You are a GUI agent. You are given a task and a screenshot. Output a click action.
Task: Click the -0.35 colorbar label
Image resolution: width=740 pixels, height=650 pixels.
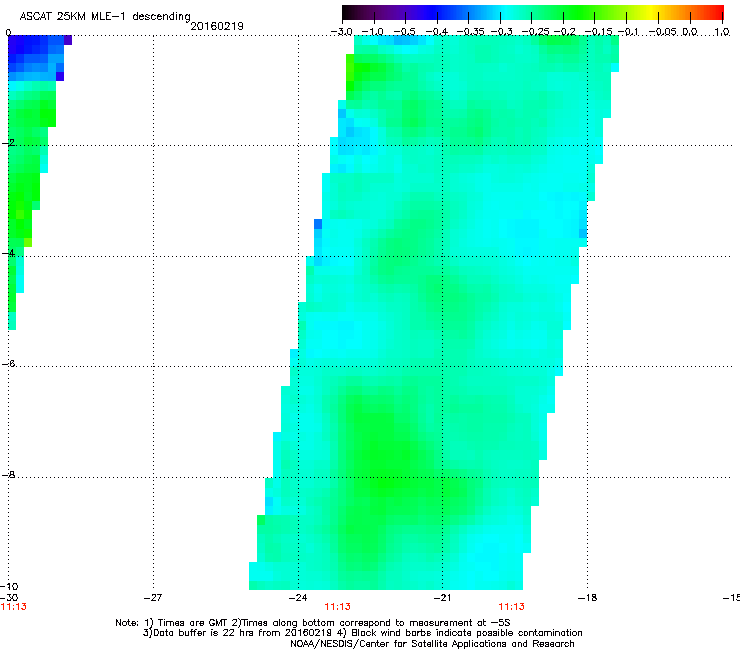point(471,32)
